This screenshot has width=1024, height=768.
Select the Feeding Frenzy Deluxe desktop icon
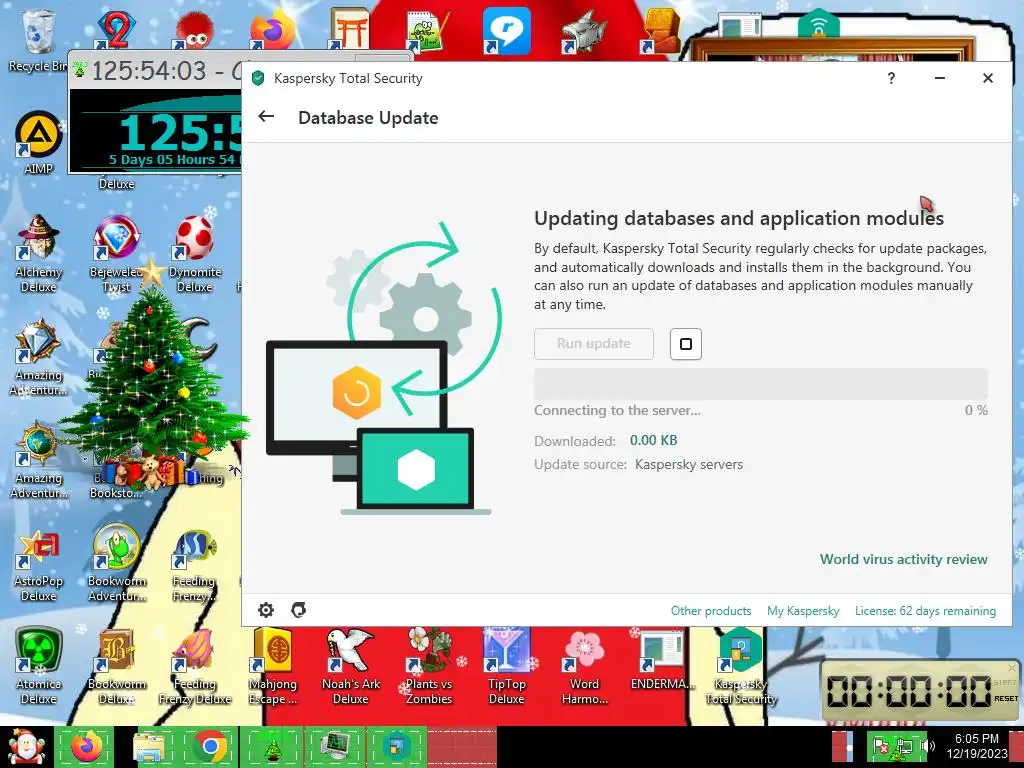(195, 666)
